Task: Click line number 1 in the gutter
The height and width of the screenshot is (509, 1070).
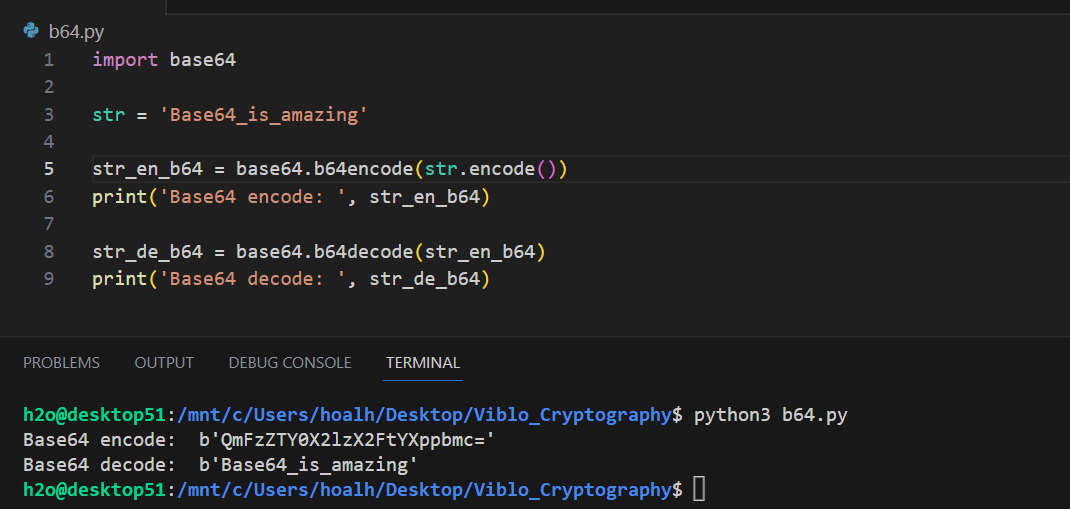Action: (48, 60)
